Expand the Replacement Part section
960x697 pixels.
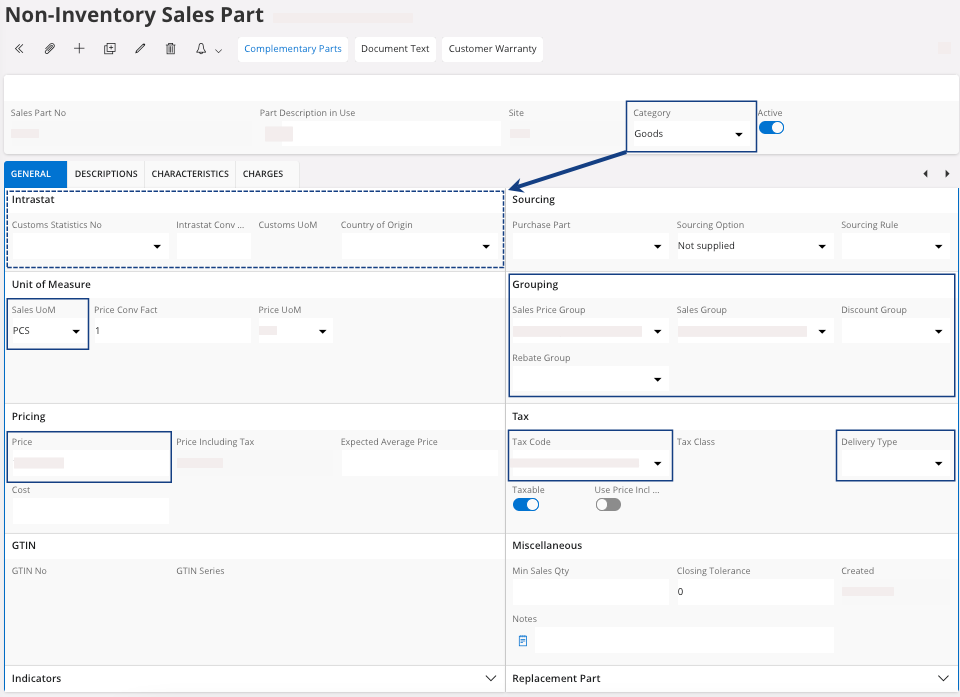click(x=942, y=678)
